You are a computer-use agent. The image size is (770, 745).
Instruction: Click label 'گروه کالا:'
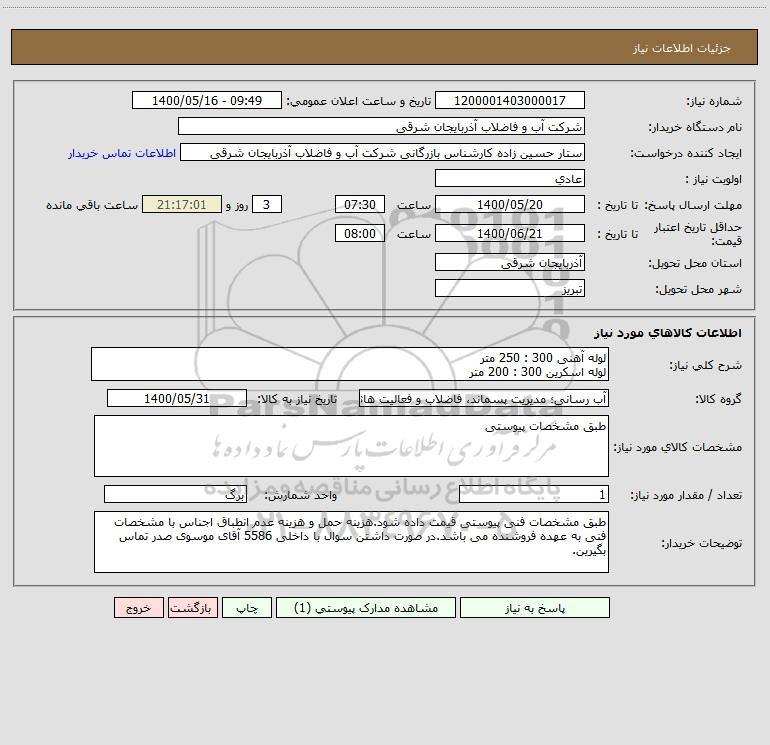pyautogui.click(x=718, y=399)
